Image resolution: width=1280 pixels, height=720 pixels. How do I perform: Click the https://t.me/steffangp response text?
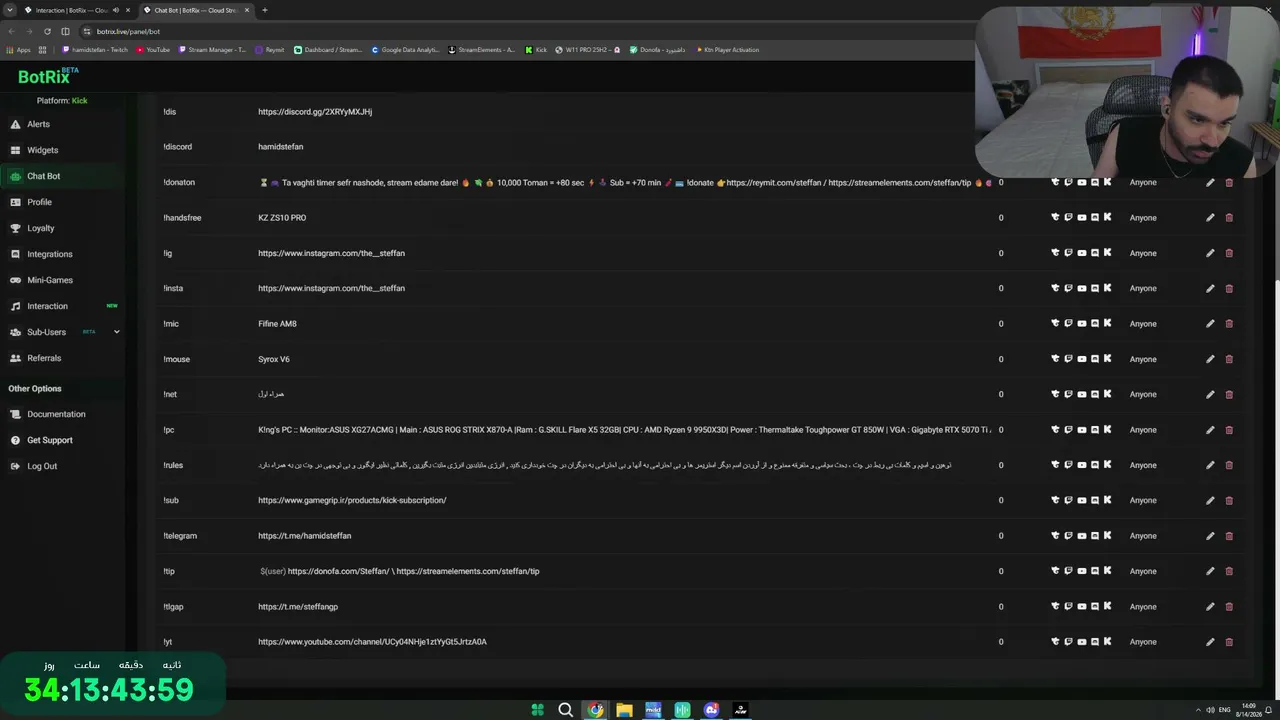point(298,607)
